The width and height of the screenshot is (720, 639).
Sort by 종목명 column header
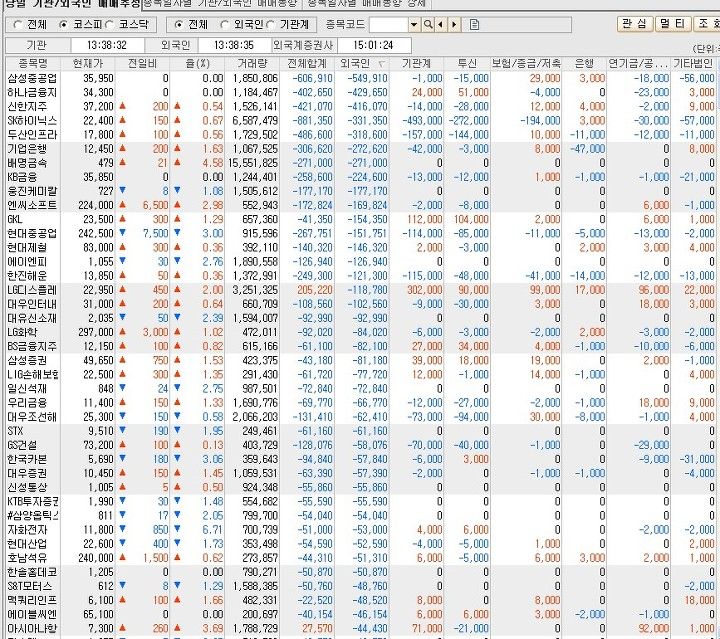pyautogui.click(x=33, y=63)
